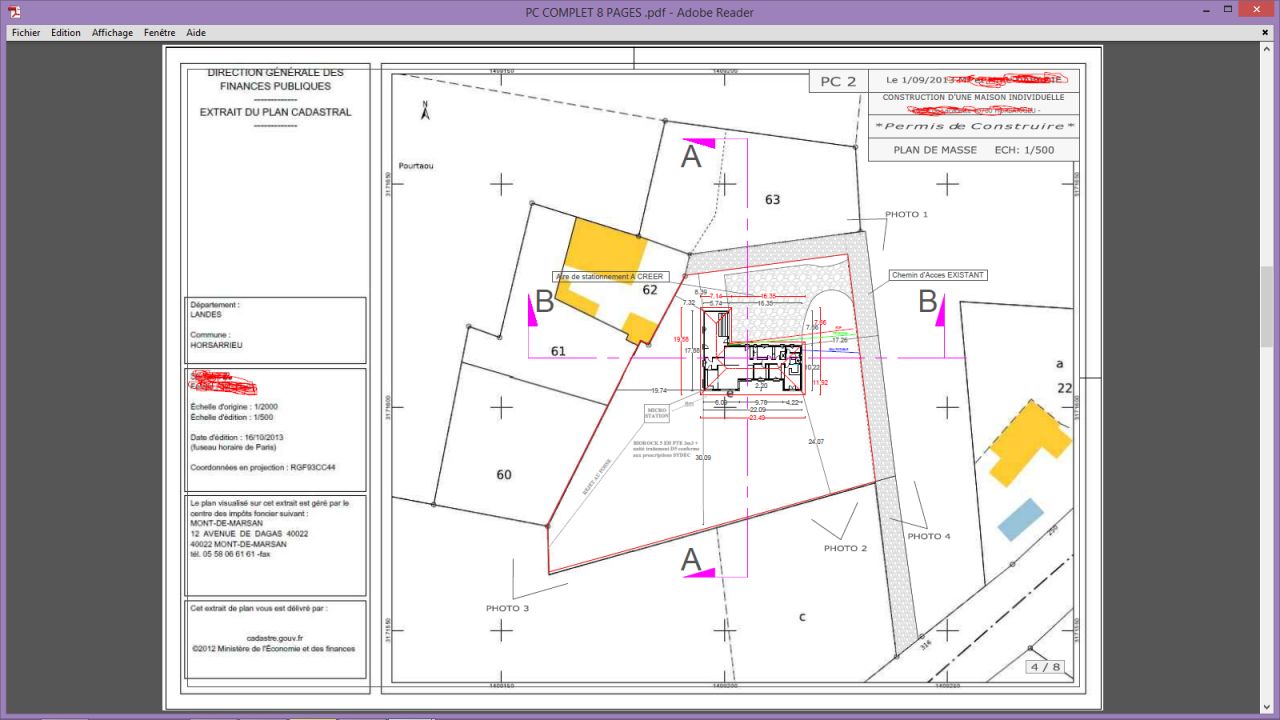Open the Edition menu
This screenshot has height=720, width=1280.
66,33
